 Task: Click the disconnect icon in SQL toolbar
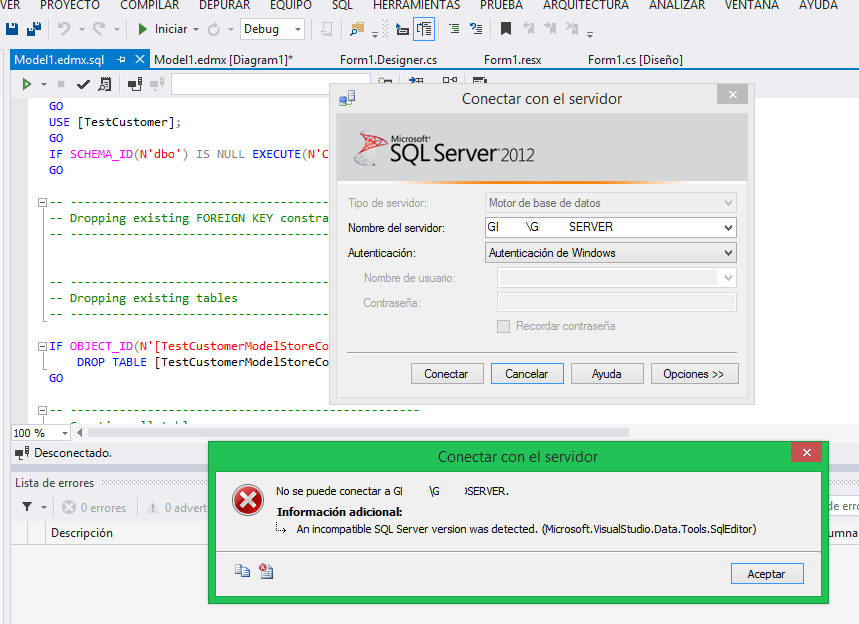pyautogui.click(x=157, y=84)
